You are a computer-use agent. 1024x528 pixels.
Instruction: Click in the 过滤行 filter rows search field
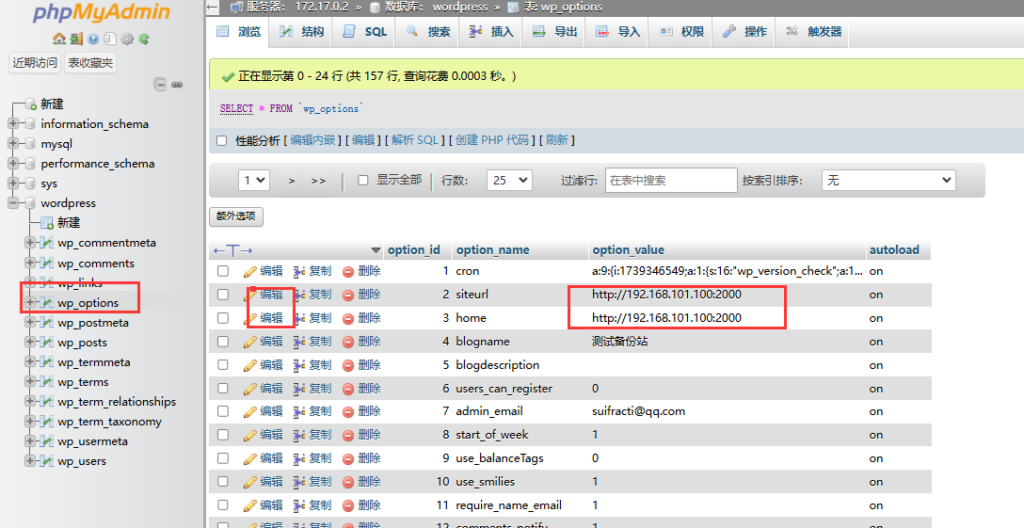click(x=671, y=180)
